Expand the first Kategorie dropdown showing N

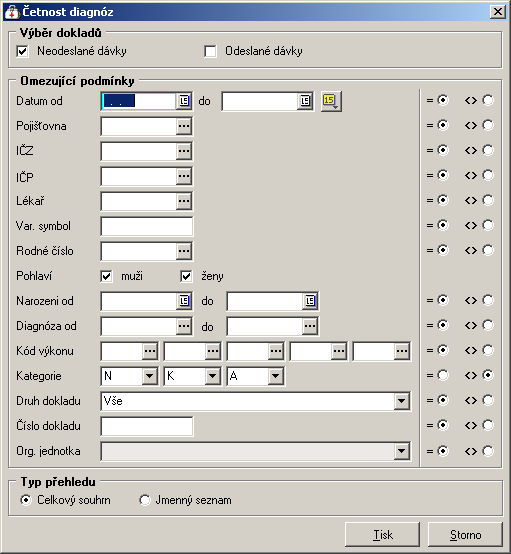pyautogui.click(x=150, y=376)
